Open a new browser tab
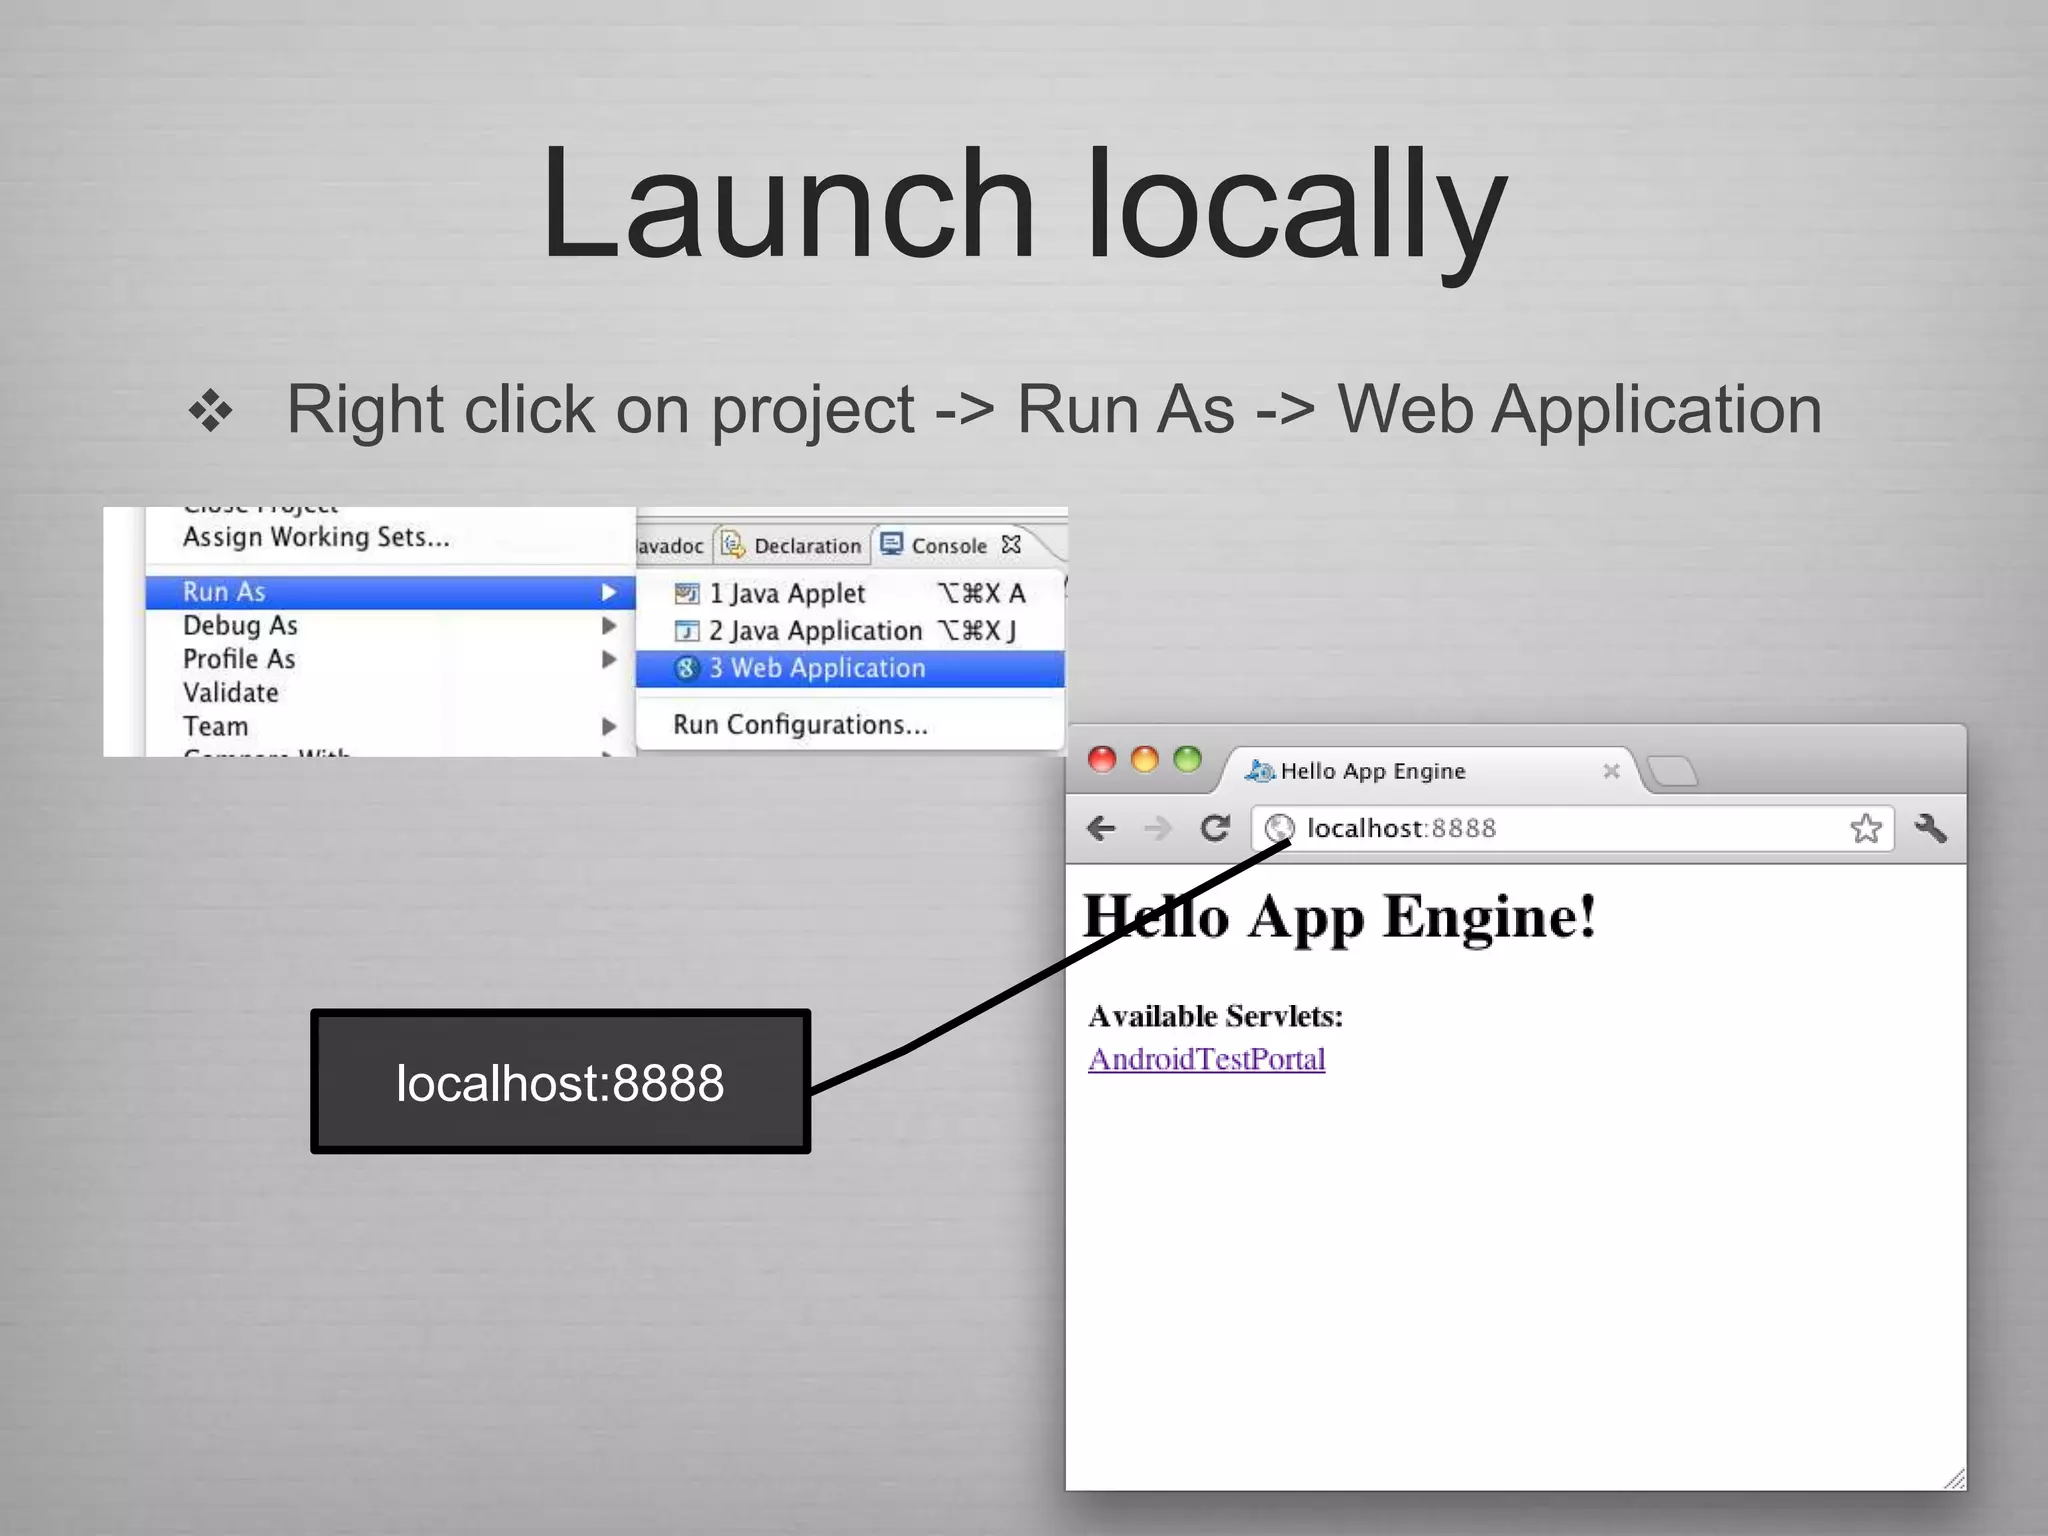 tap(1672, 771)
